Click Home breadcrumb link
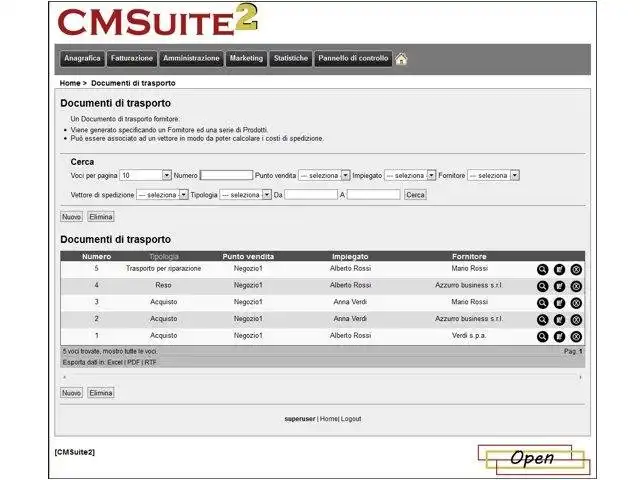The image size is (640, 480). point(70,83)
